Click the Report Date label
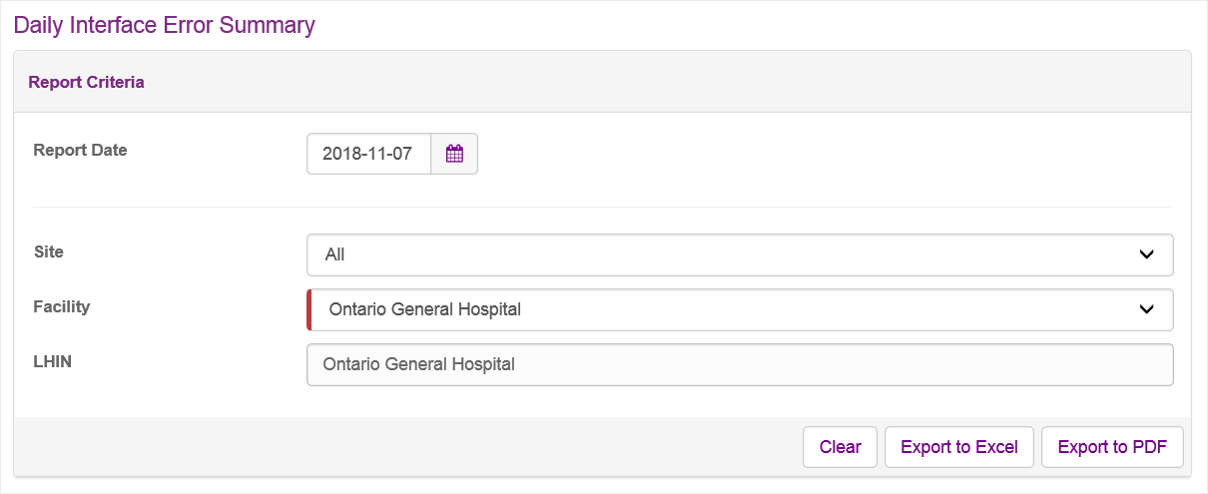1208x494 pixels. click(80, 150)
